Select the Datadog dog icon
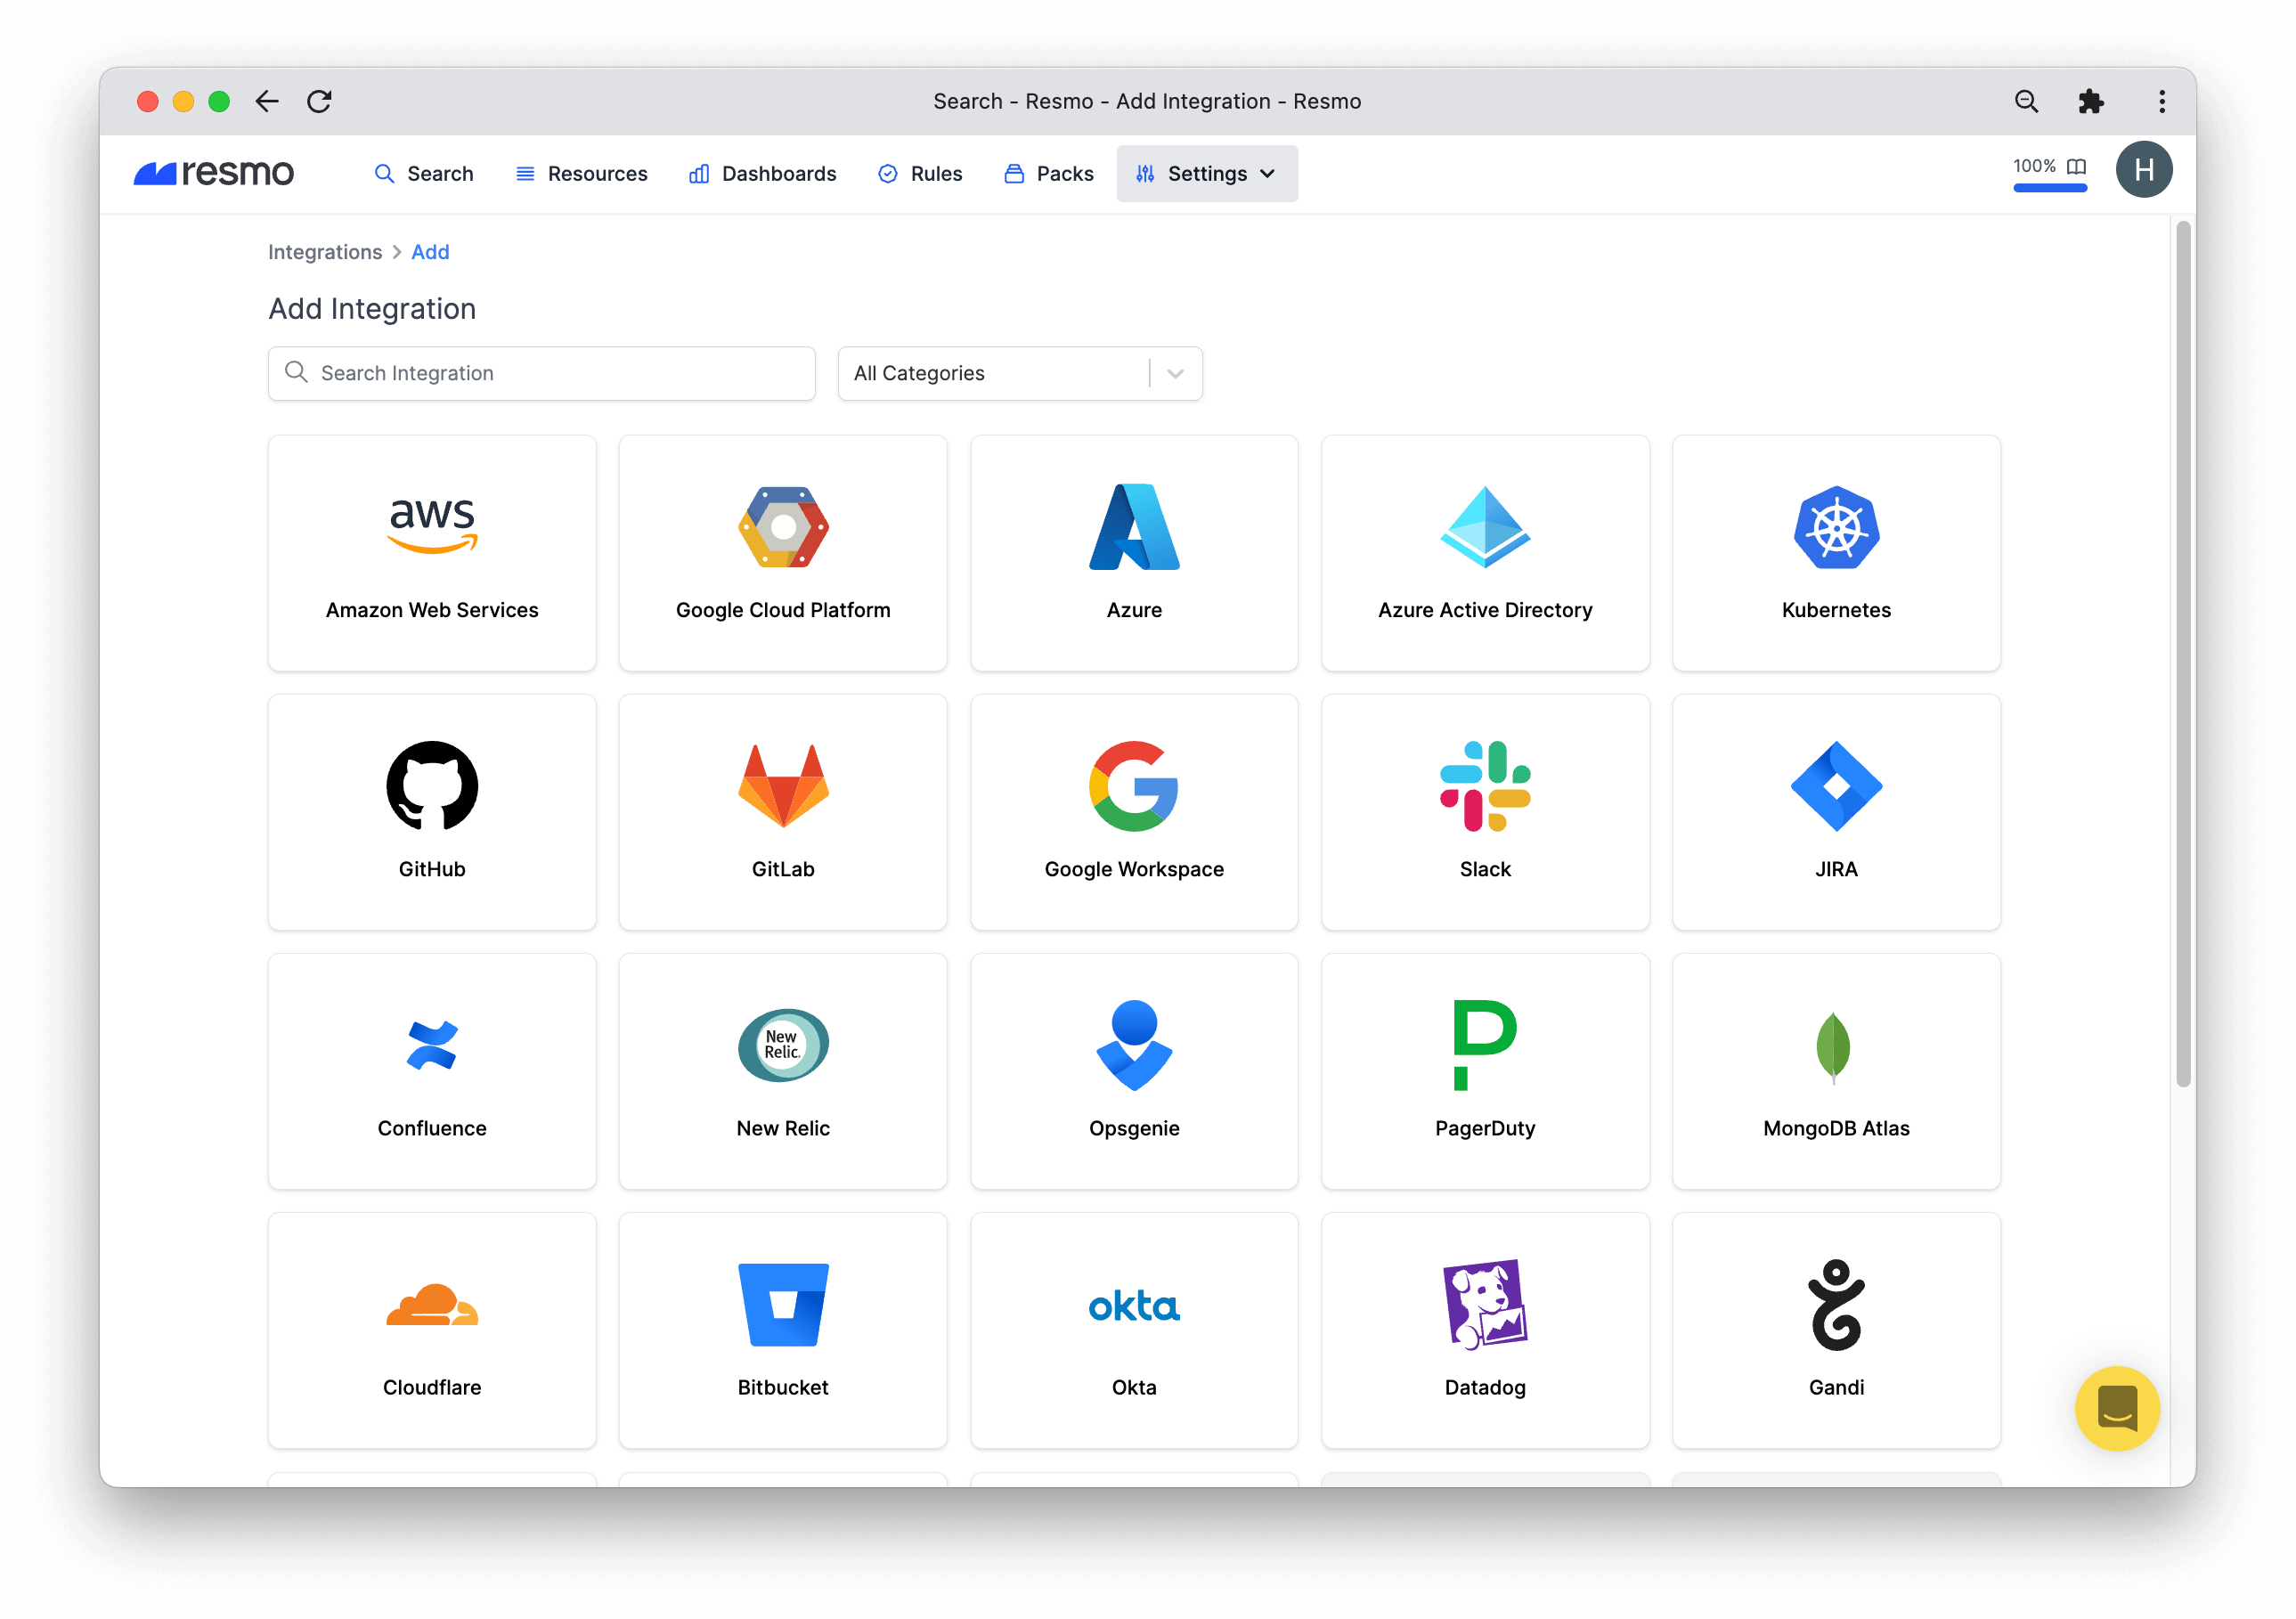The width and height of the screenshot is (2296, 1619). point(1485,1303)
